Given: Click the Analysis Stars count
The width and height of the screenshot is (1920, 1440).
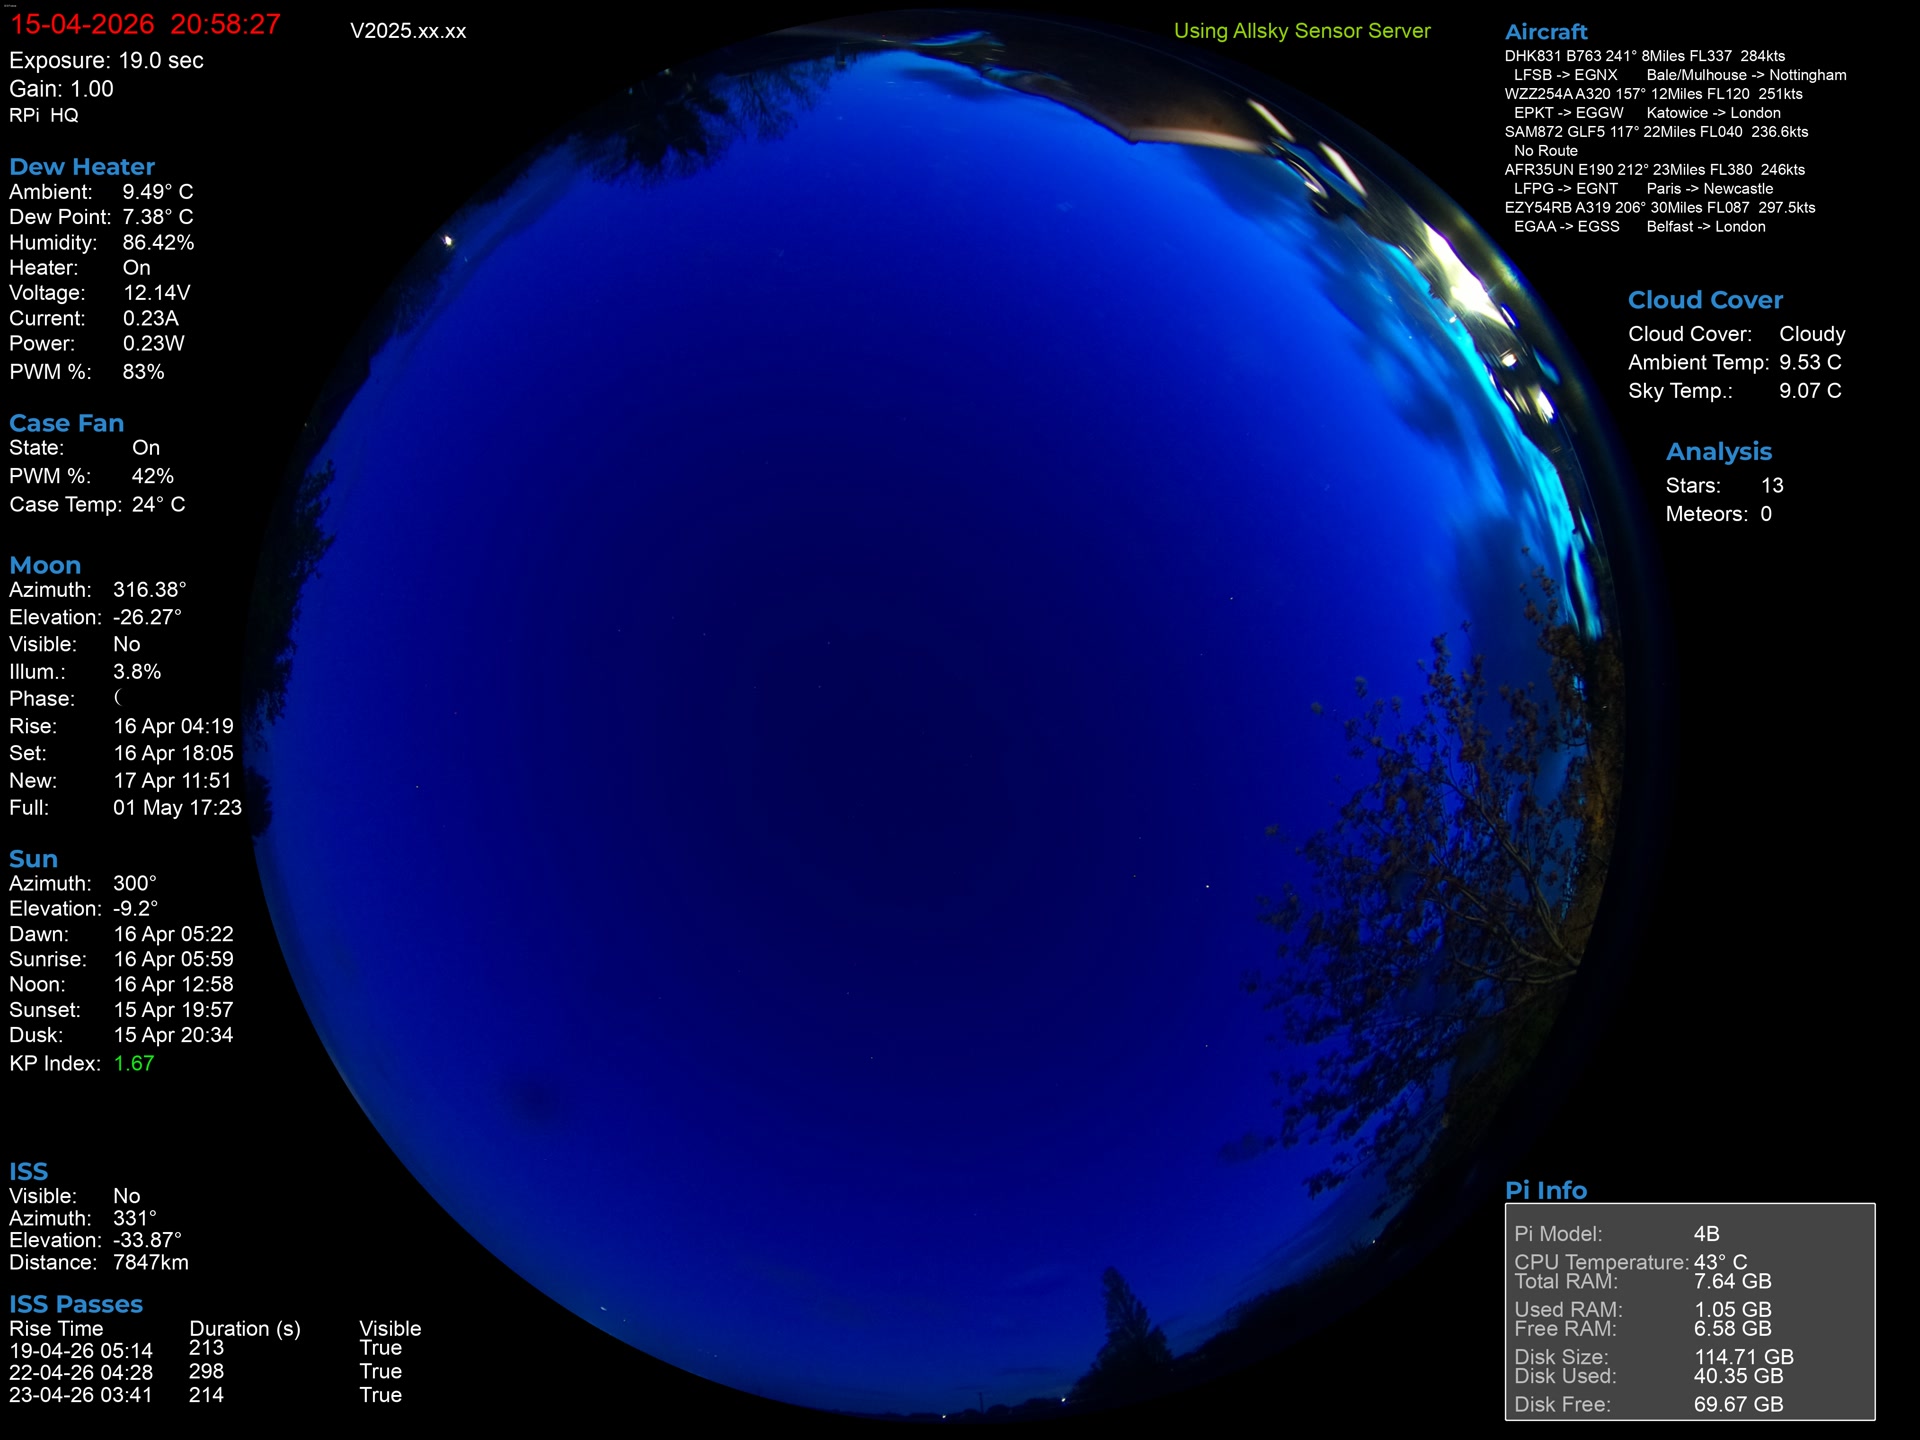Looking at the screenshot, I should click(1771, 485).
